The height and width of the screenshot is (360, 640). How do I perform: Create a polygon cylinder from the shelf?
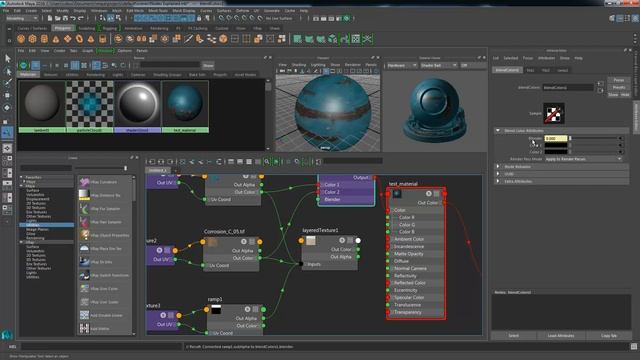(44, 39)
